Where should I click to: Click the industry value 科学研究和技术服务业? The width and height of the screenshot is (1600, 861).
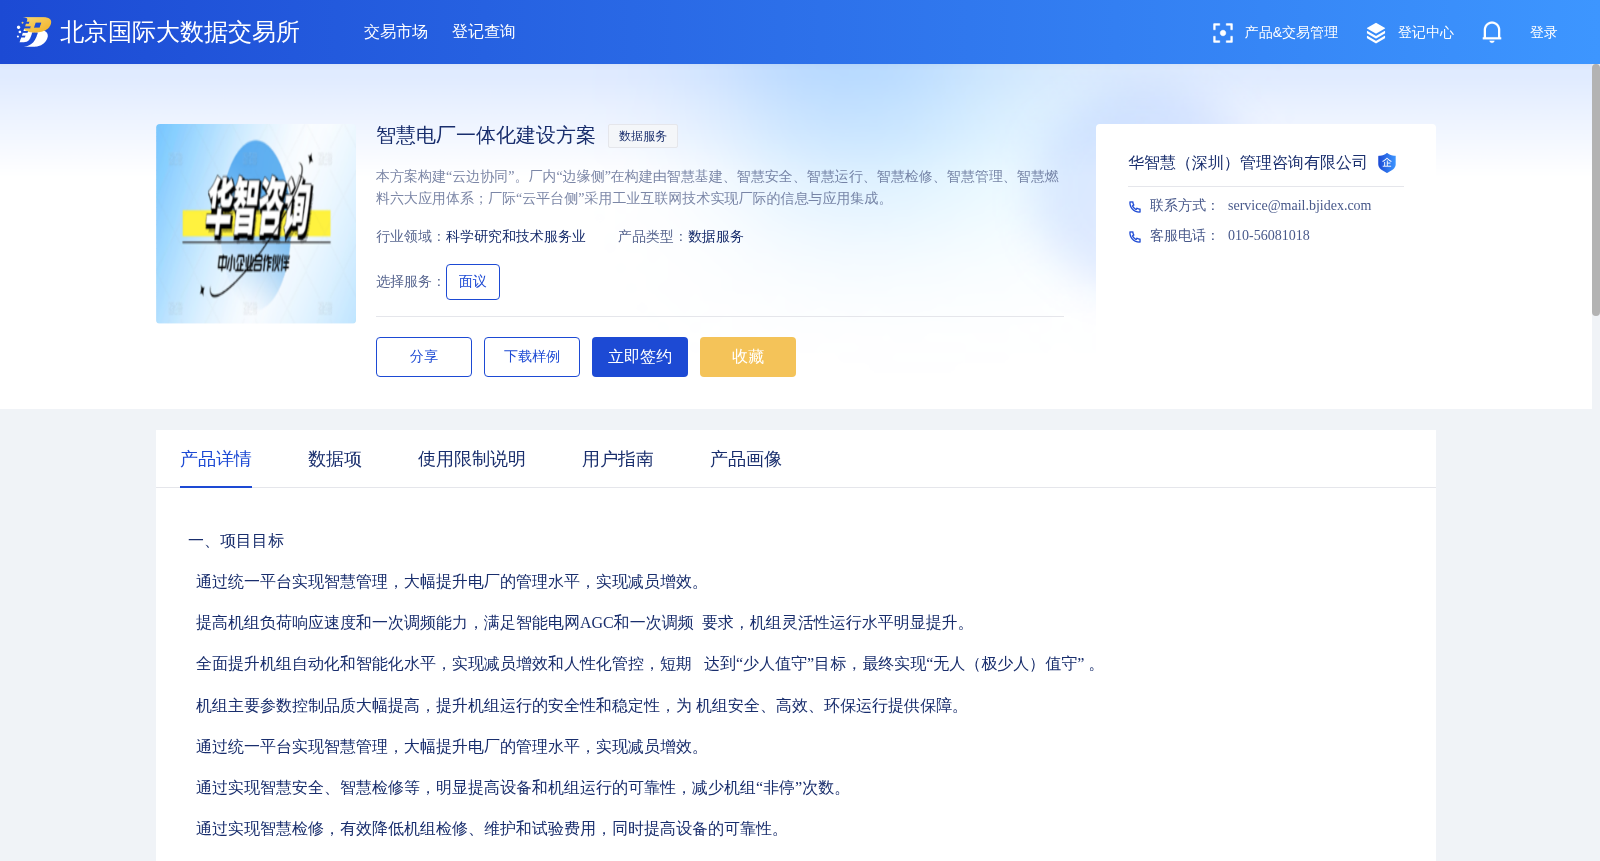[x=516, y=237]
